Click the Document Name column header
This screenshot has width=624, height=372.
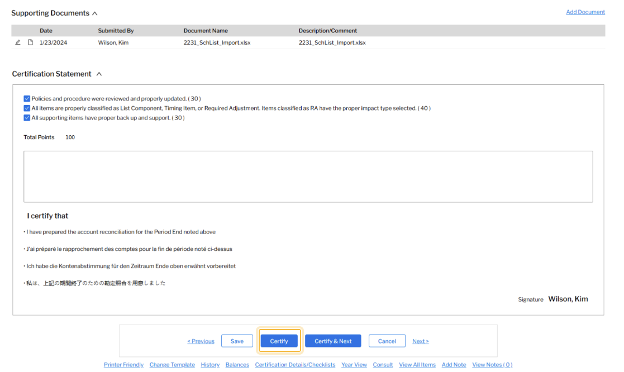click(206, 31)
